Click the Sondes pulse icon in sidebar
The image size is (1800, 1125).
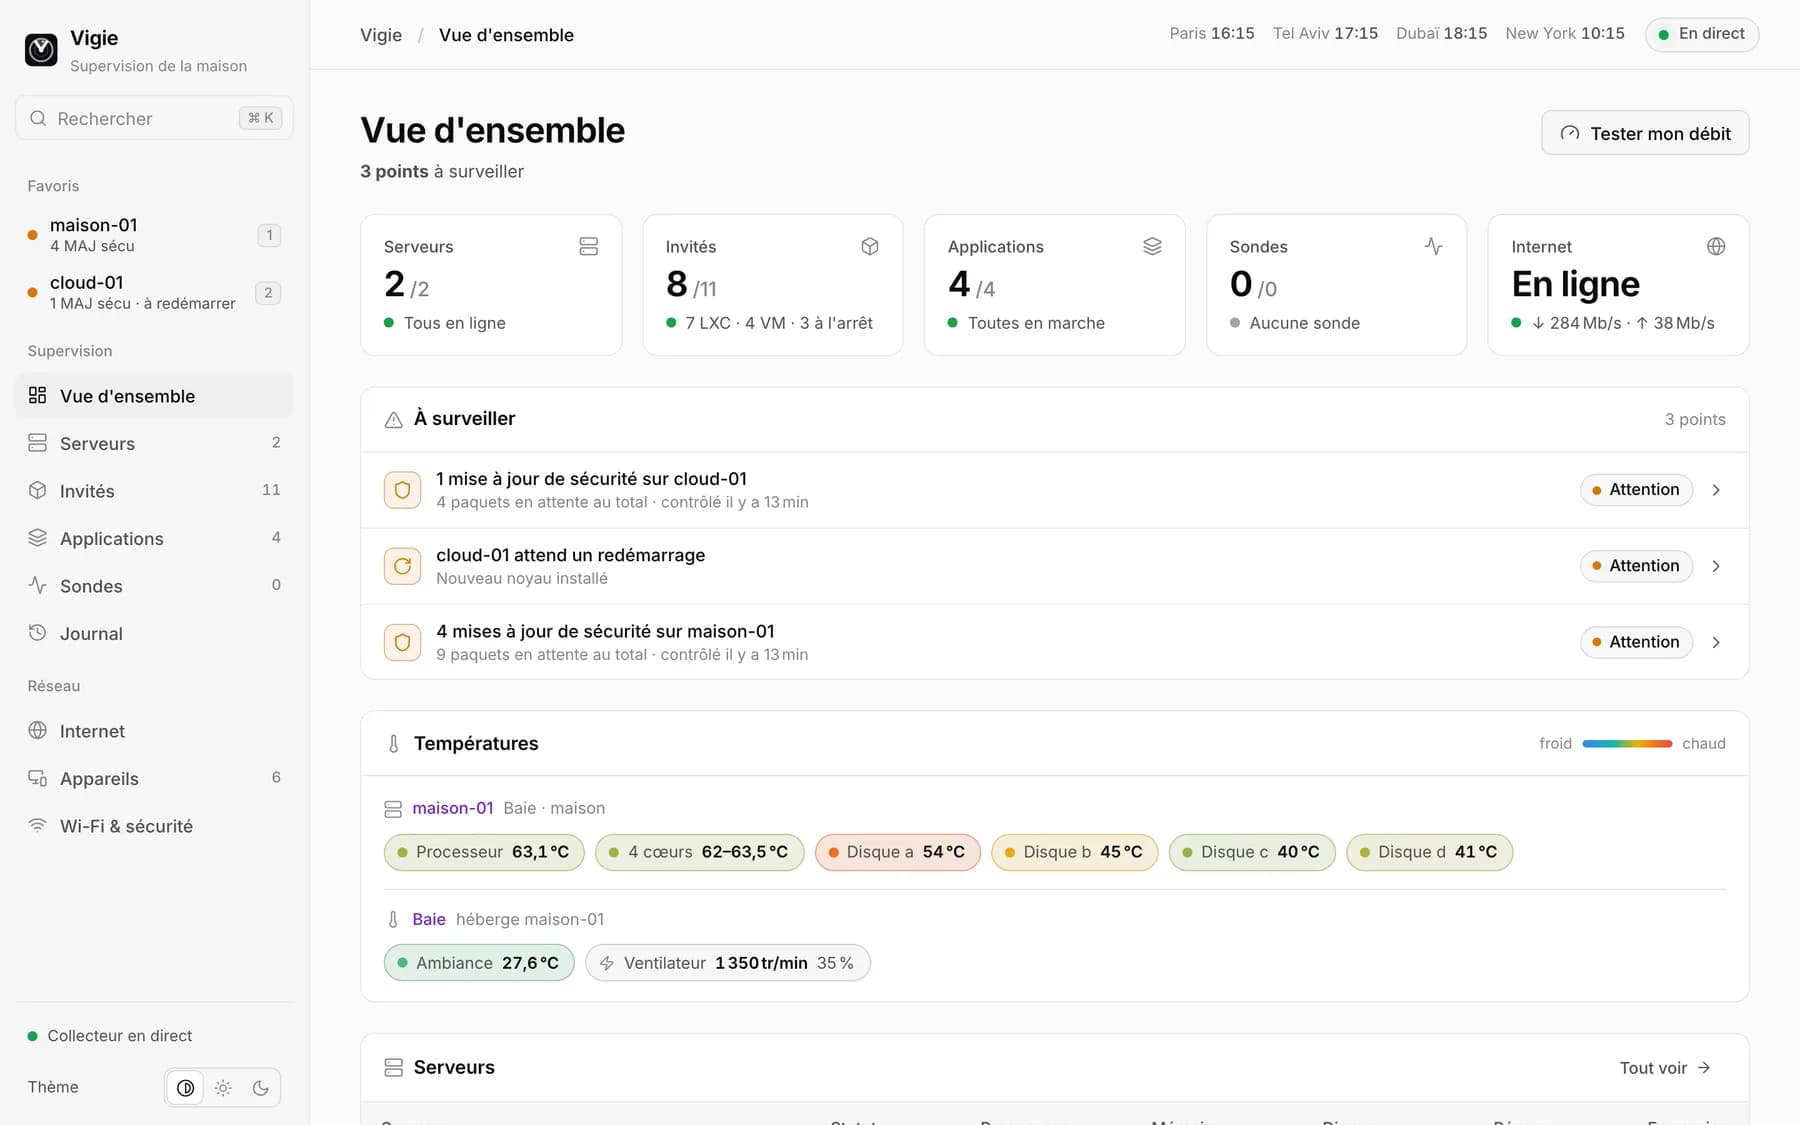[x=38, y=585]
